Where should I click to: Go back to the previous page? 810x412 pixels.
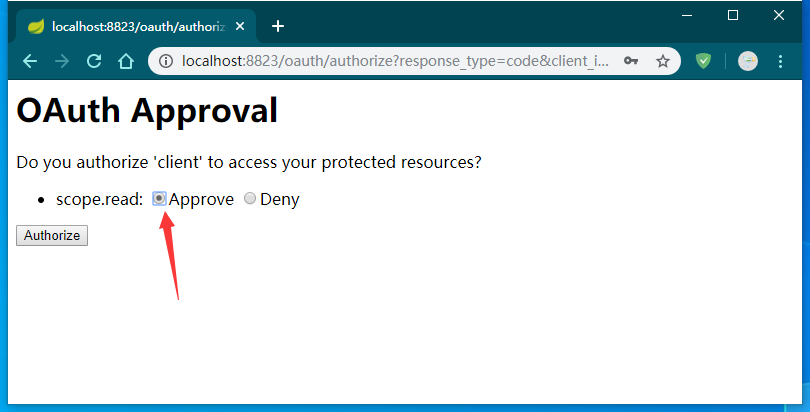pos(30,61)
